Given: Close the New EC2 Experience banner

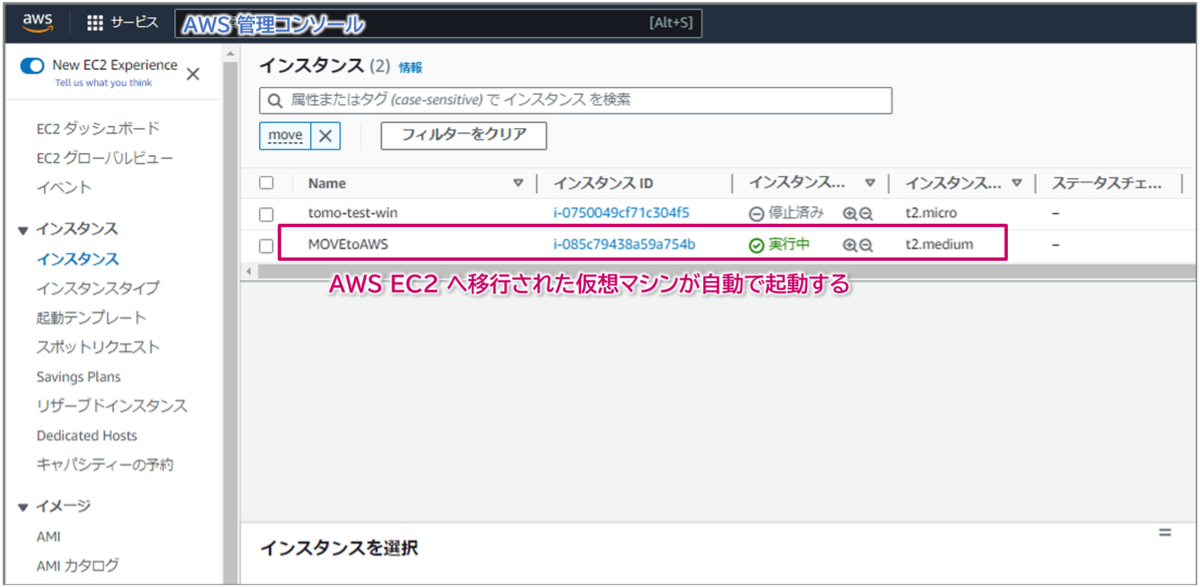Looking at the screenshot, I should click(x=193, y=73).
